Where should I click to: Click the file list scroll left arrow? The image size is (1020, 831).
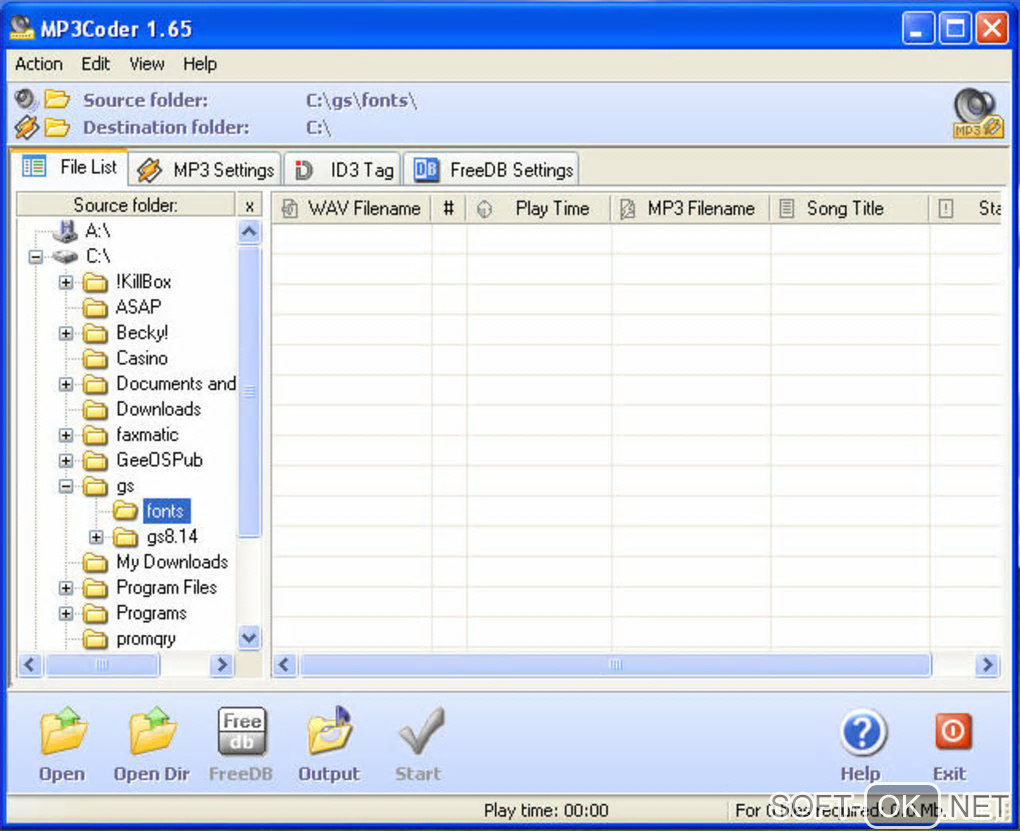coord(285,664)
